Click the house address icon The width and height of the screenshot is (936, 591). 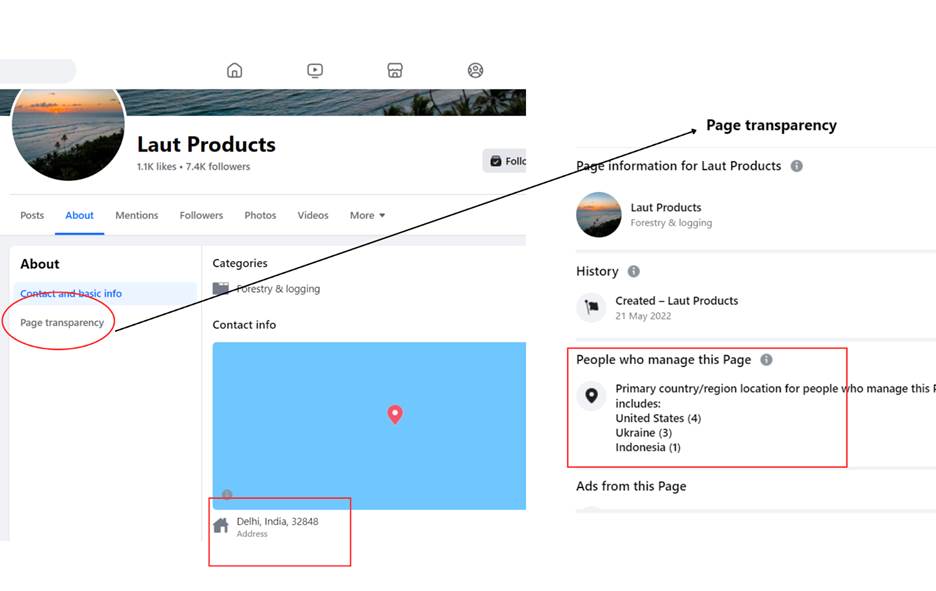tap(221, 525)
